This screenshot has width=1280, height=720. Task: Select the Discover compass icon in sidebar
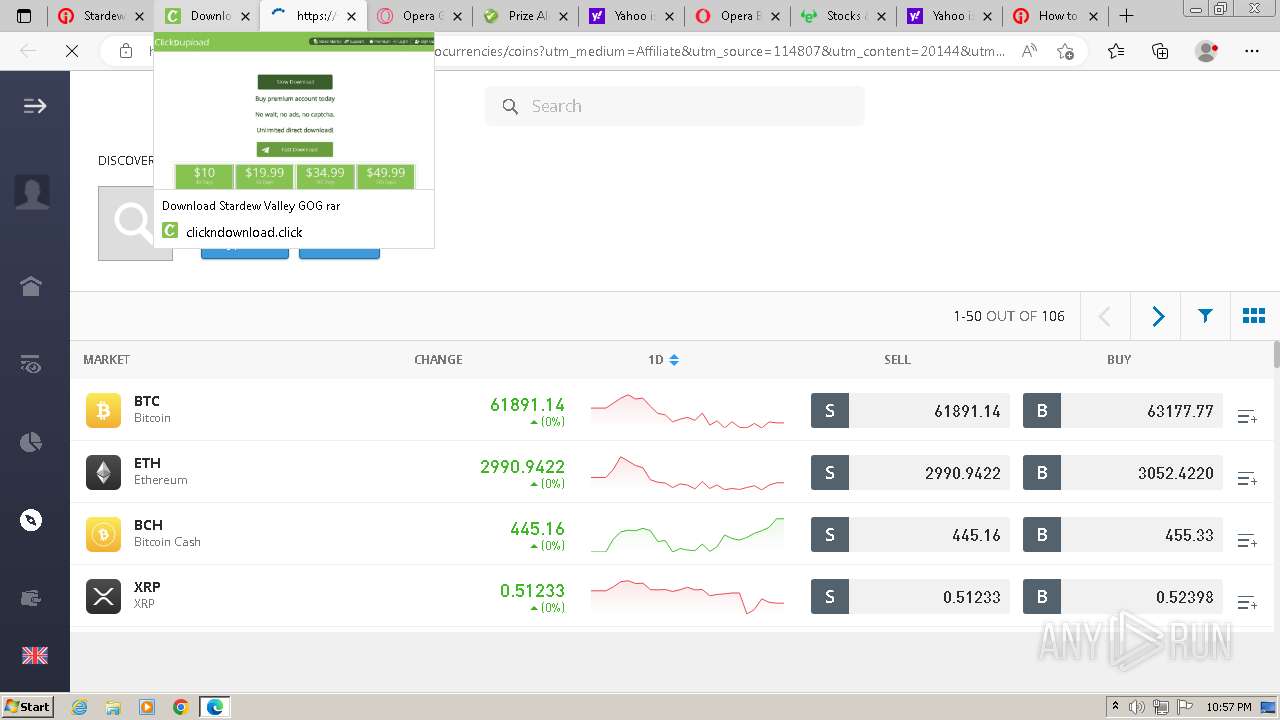(x=31, y=520)
